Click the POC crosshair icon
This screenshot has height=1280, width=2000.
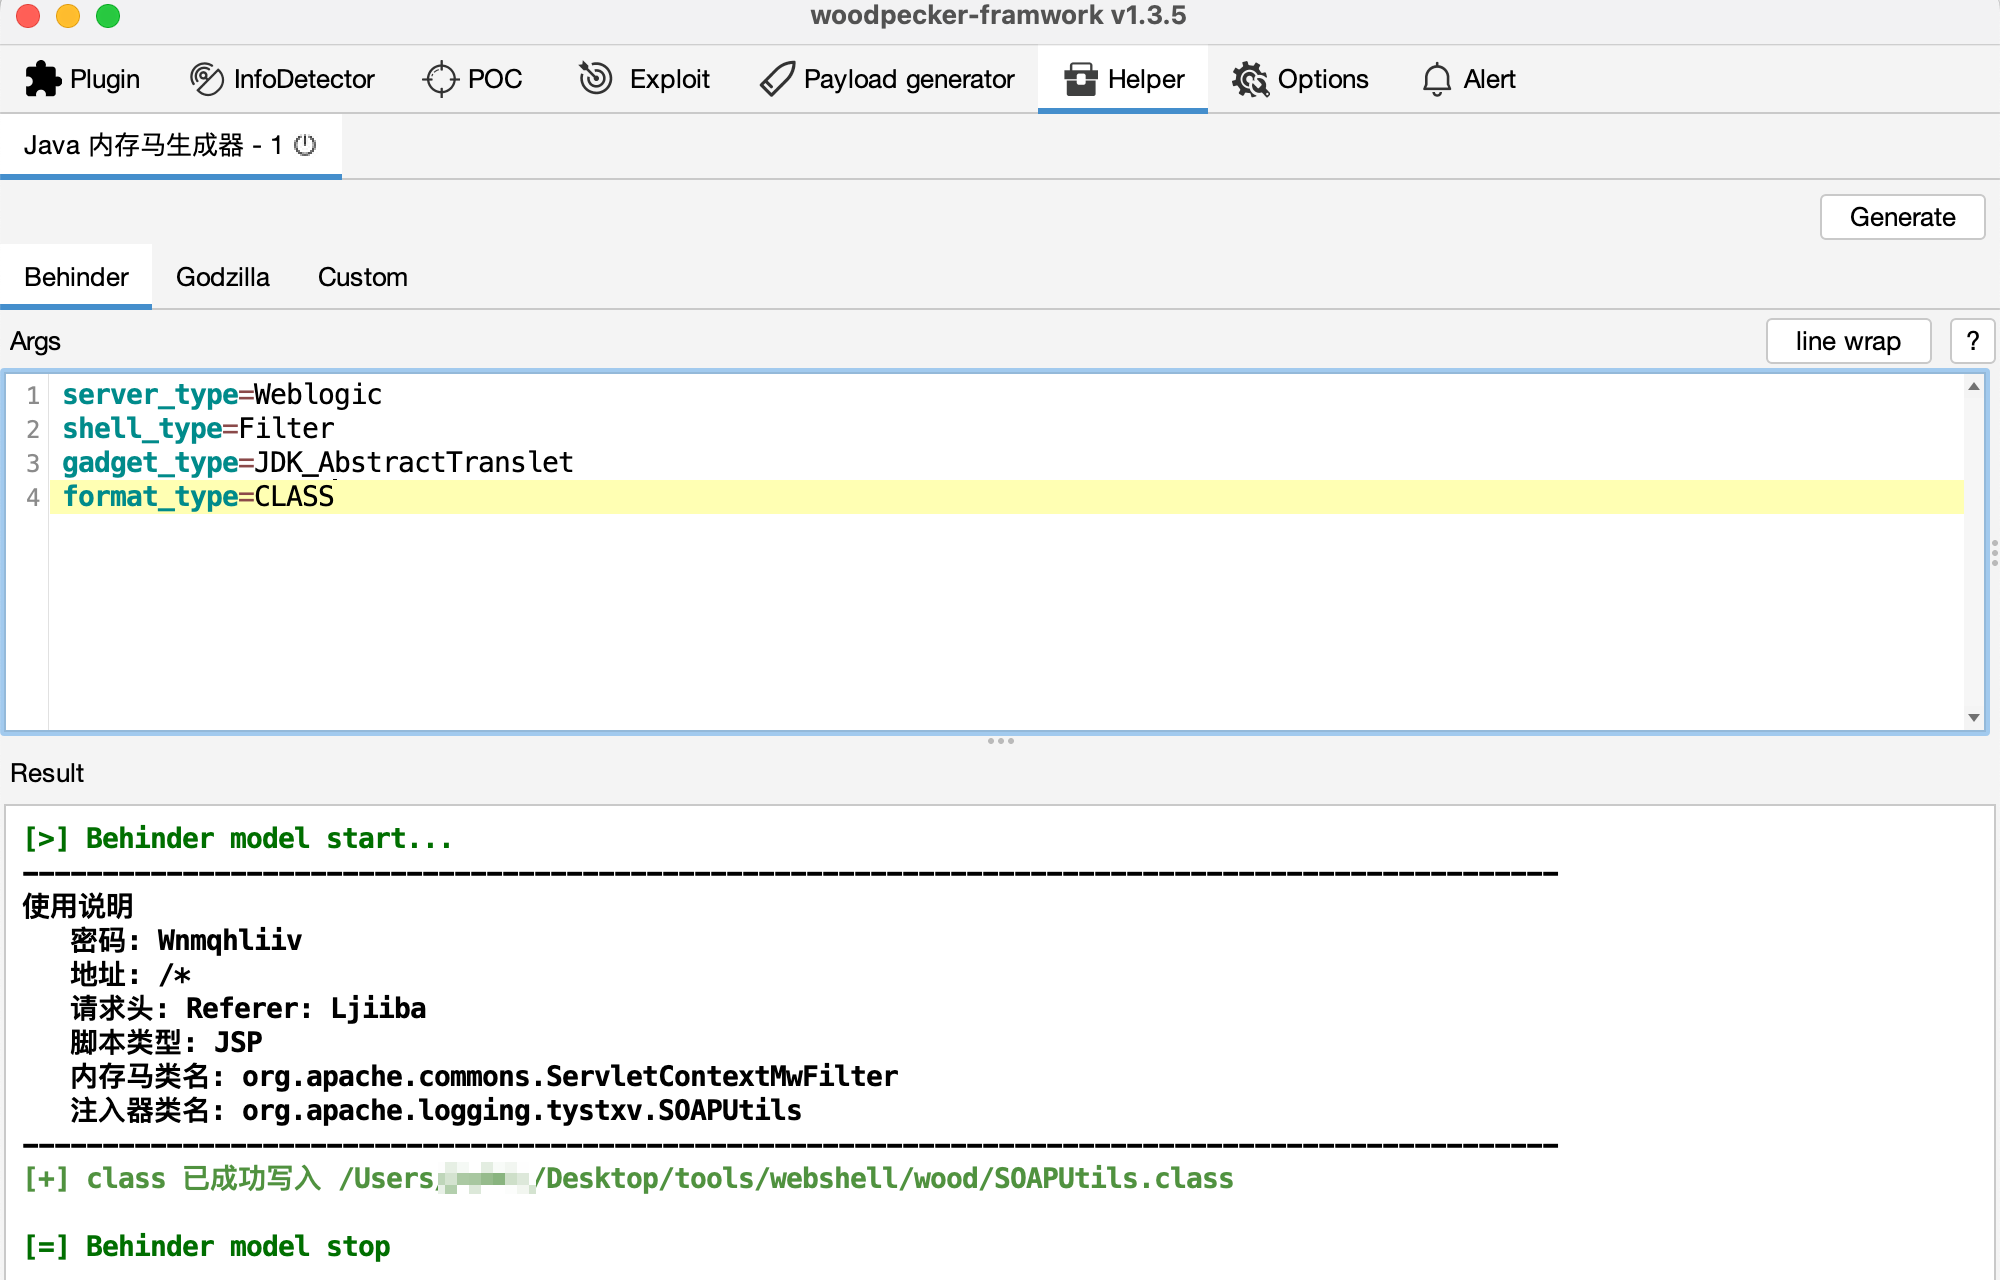click(x=440, y=79)
